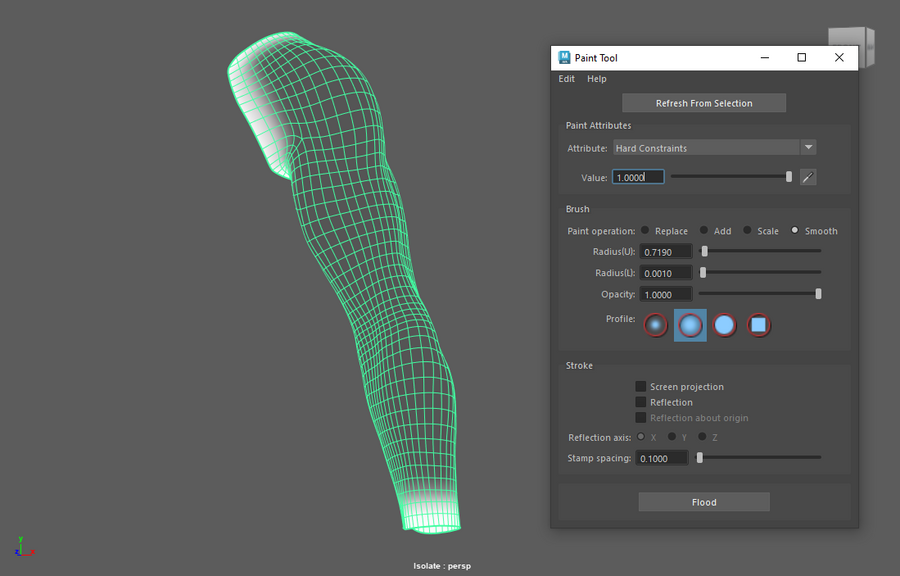Select the solid circle brush profile
This screenshot has width=900, height=576.
coord(725,325)
